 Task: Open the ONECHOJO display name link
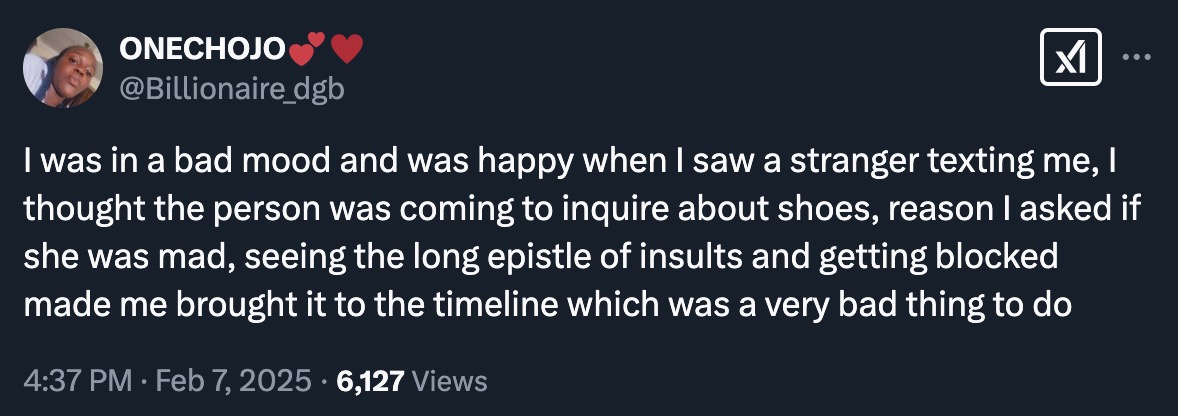(200, 50)
